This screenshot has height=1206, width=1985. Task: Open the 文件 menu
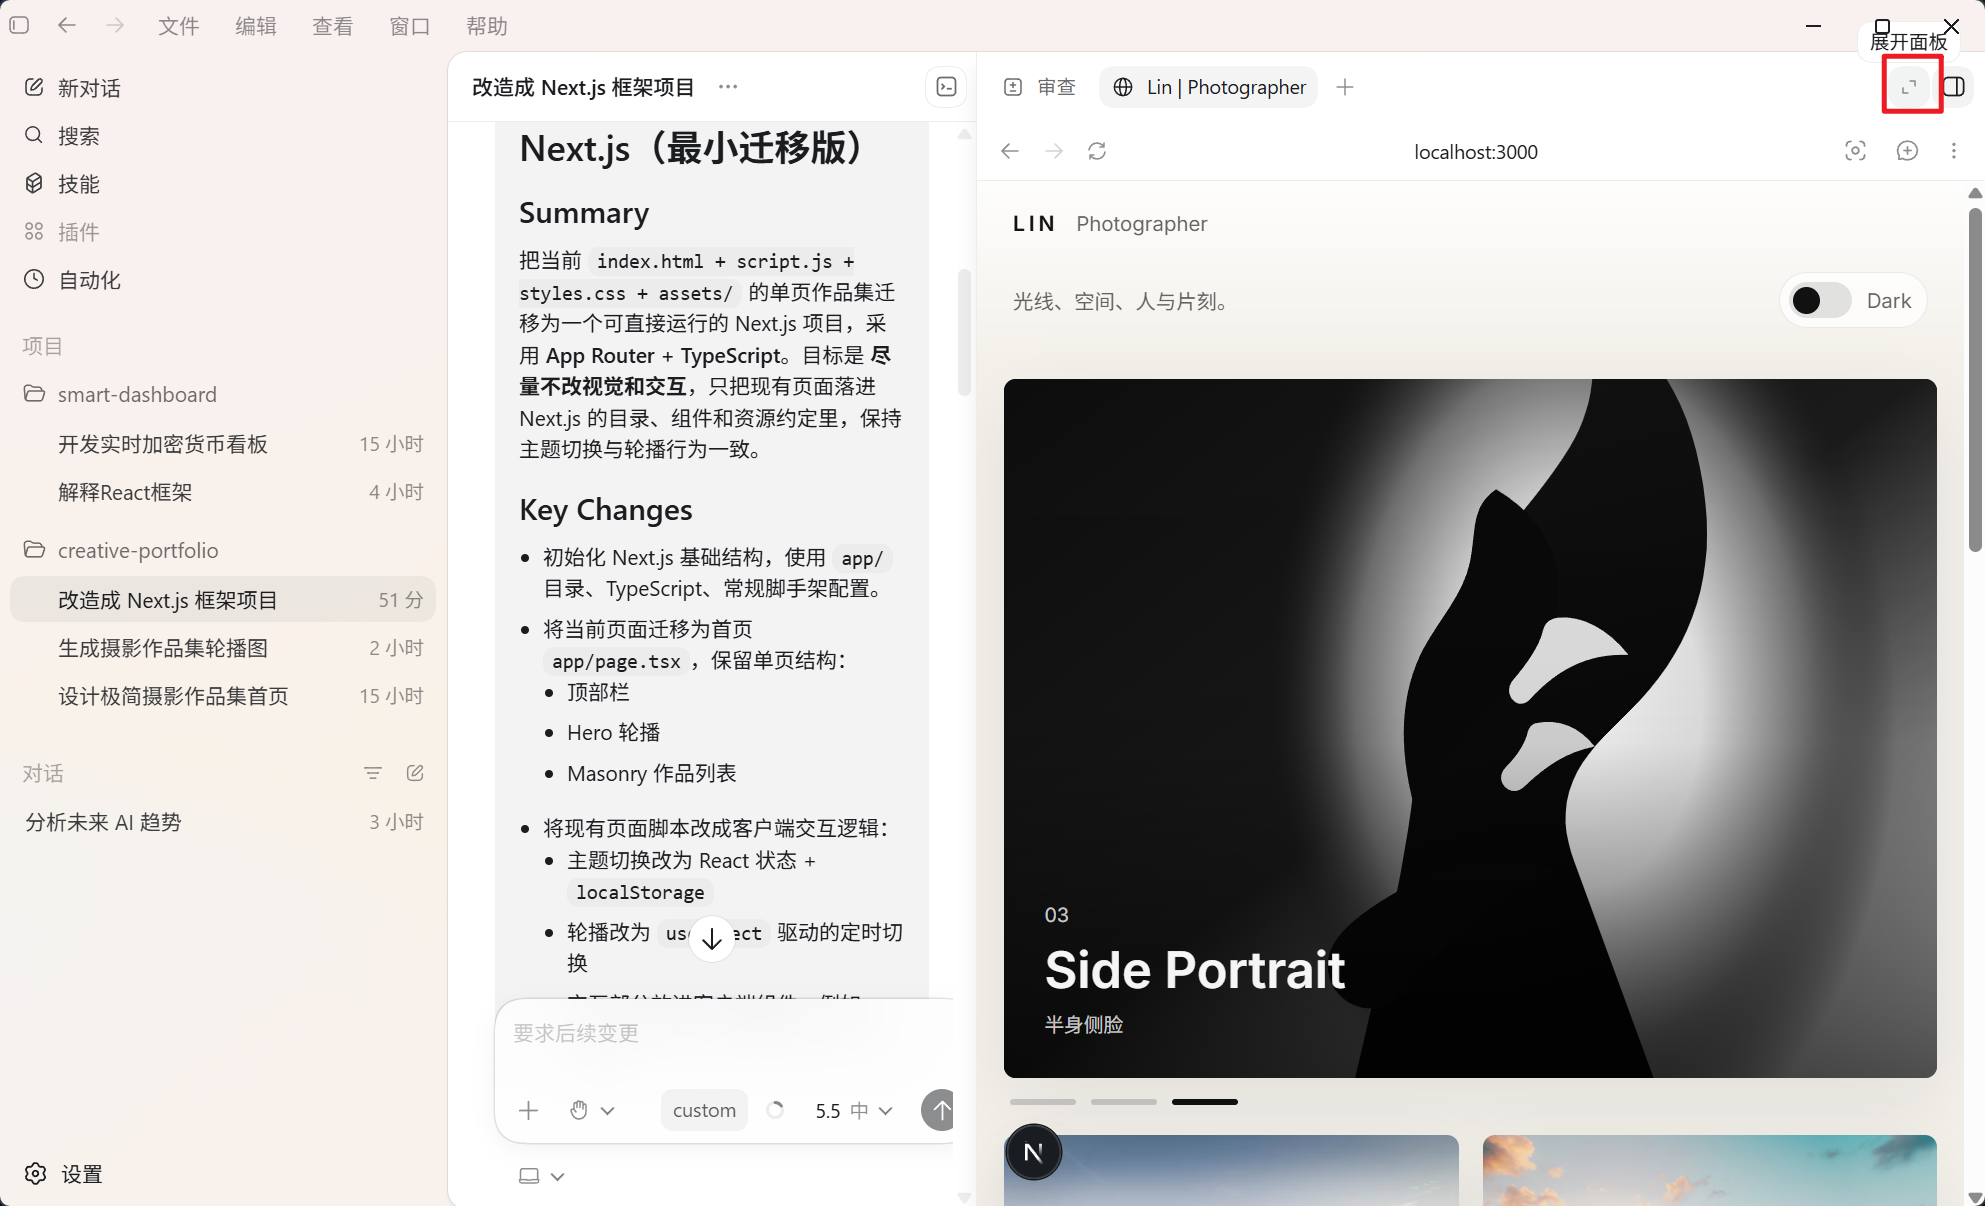tap(178, 26)
